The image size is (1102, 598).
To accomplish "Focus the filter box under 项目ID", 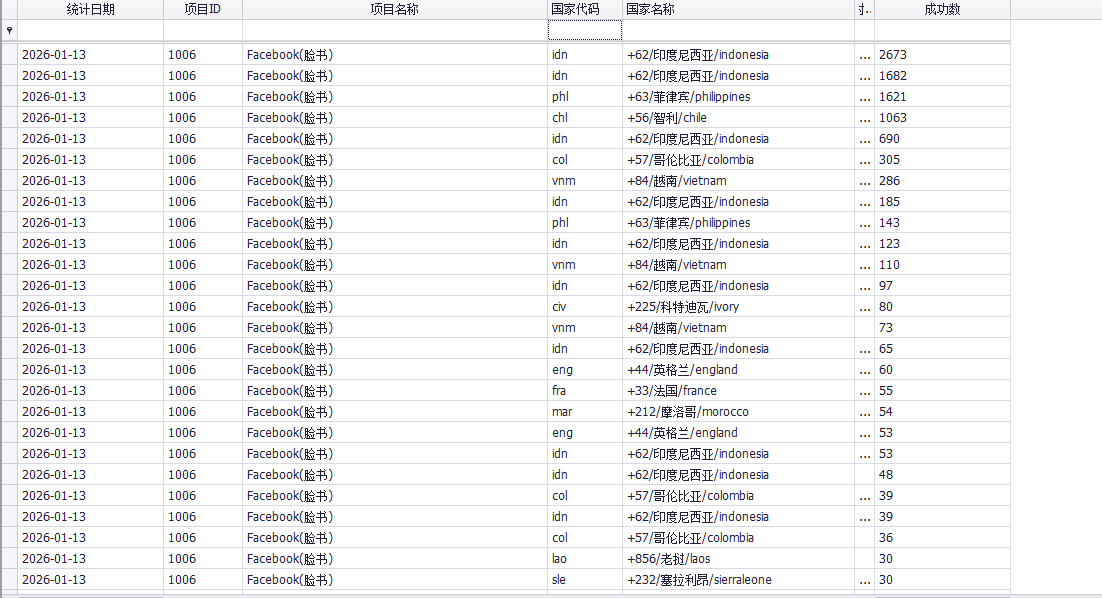I will pos(202,30).
